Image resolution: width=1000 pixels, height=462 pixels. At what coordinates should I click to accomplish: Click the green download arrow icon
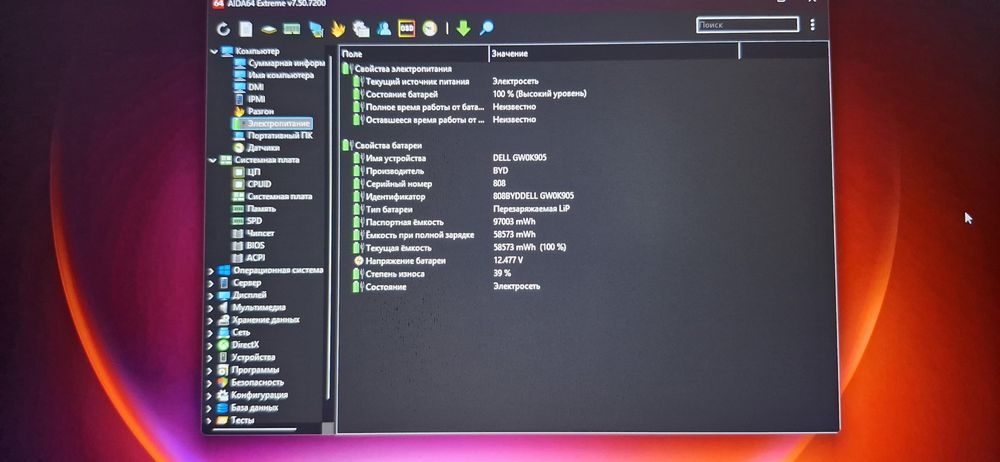click(x=464, y=28)
